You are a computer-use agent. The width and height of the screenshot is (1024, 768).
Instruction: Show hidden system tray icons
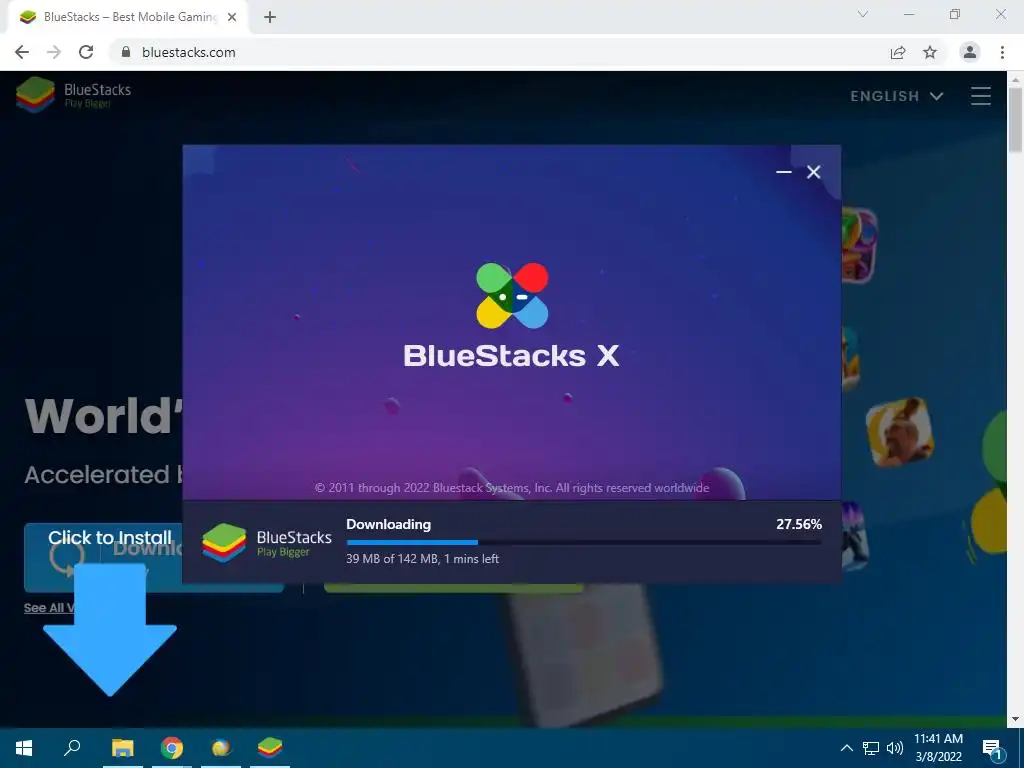[x=846, y=748]
